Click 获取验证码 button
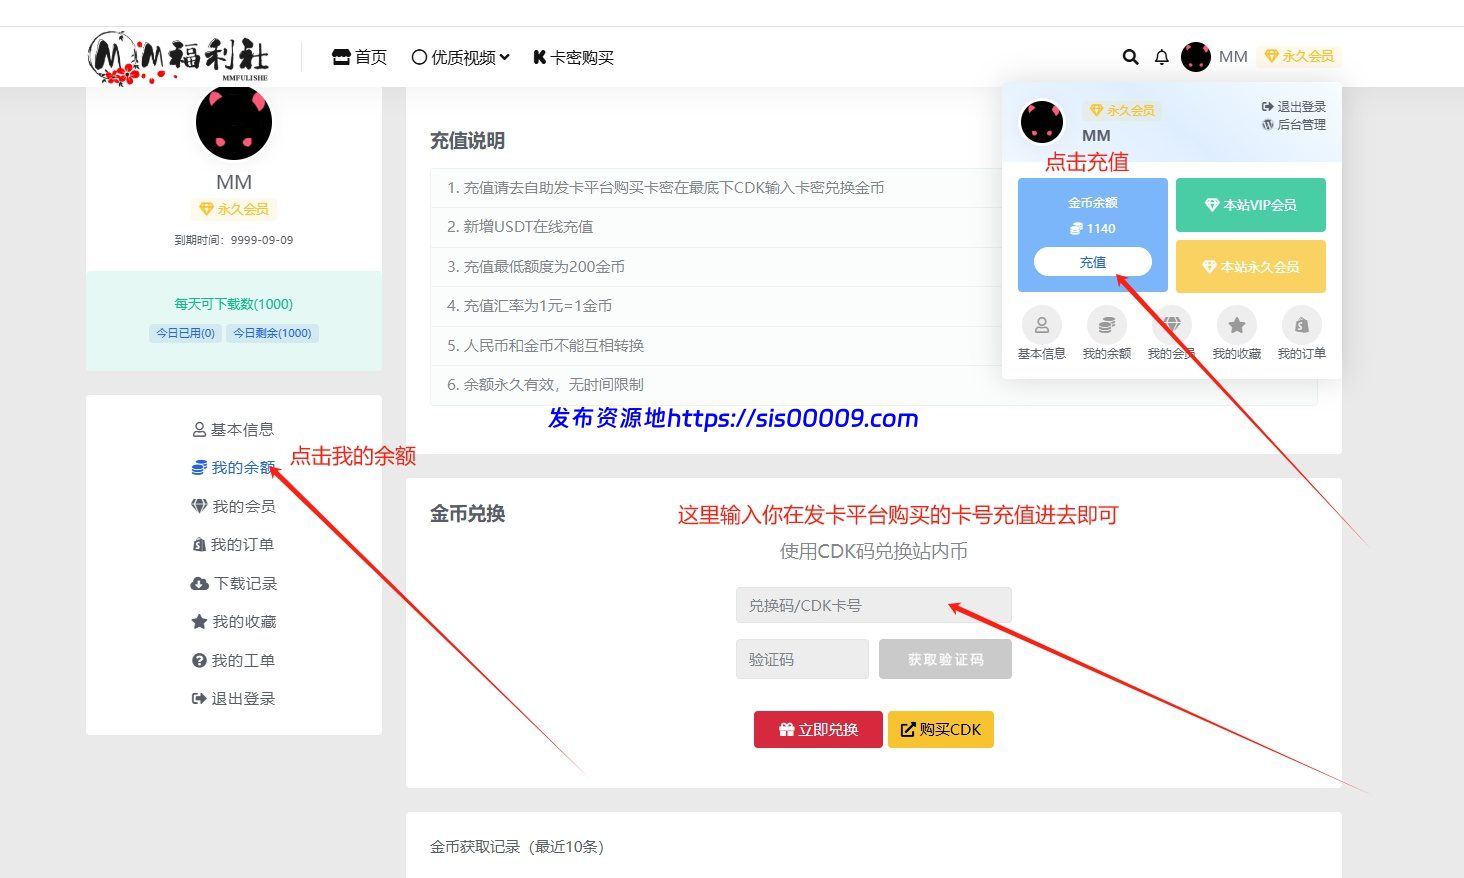1464x878 pixels. point(945,660)
